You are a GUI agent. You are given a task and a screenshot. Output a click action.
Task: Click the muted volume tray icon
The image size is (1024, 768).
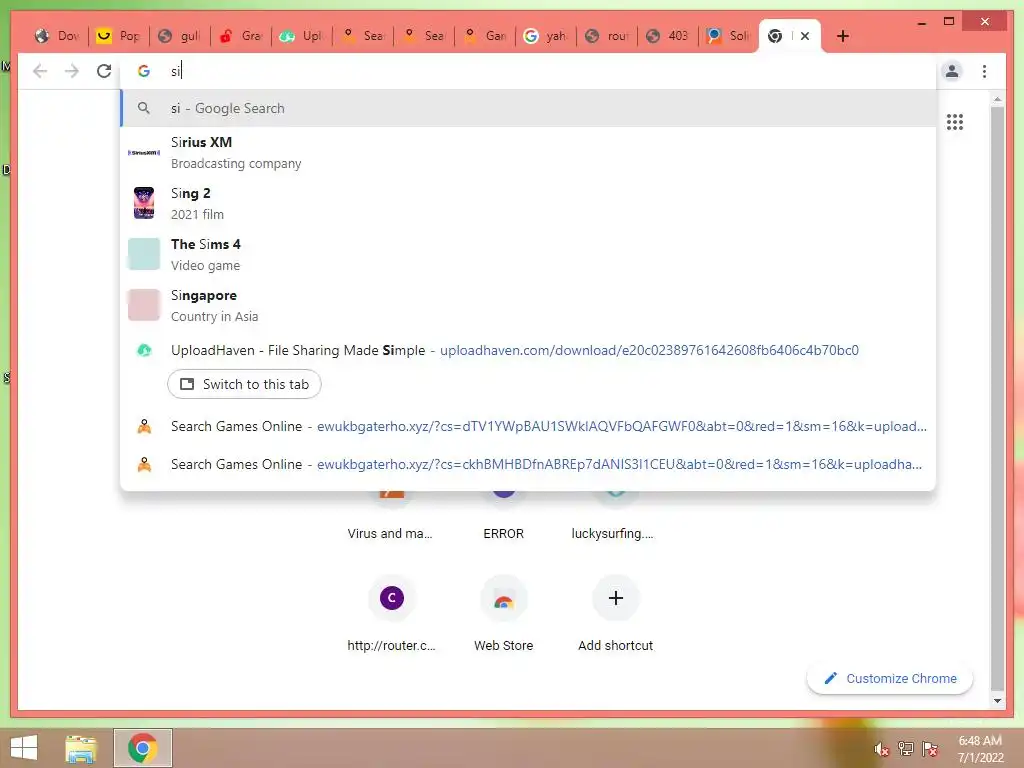click(882, 750)
